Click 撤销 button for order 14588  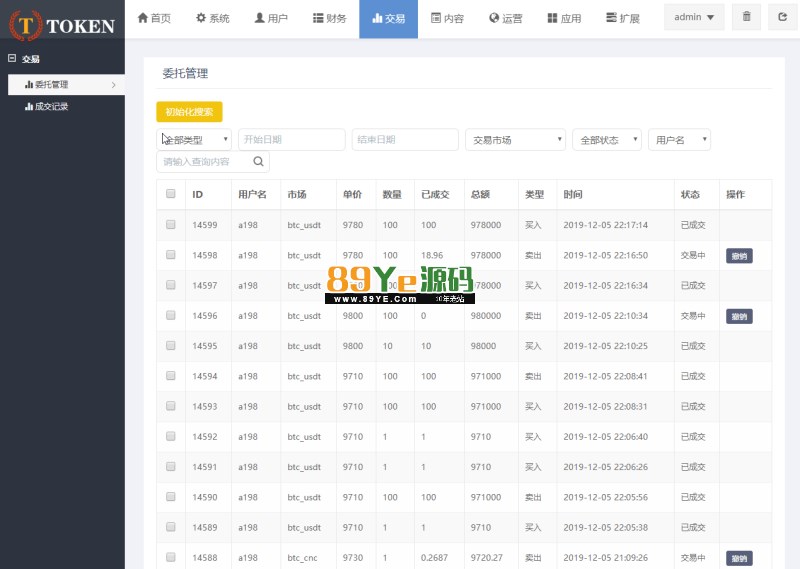739,558
